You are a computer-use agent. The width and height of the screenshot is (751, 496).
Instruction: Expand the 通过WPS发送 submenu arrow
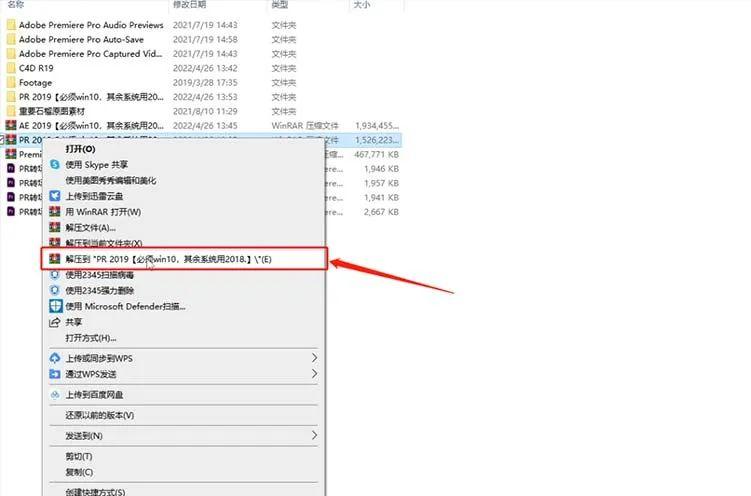pyautogui.click(x=314, y=374)
